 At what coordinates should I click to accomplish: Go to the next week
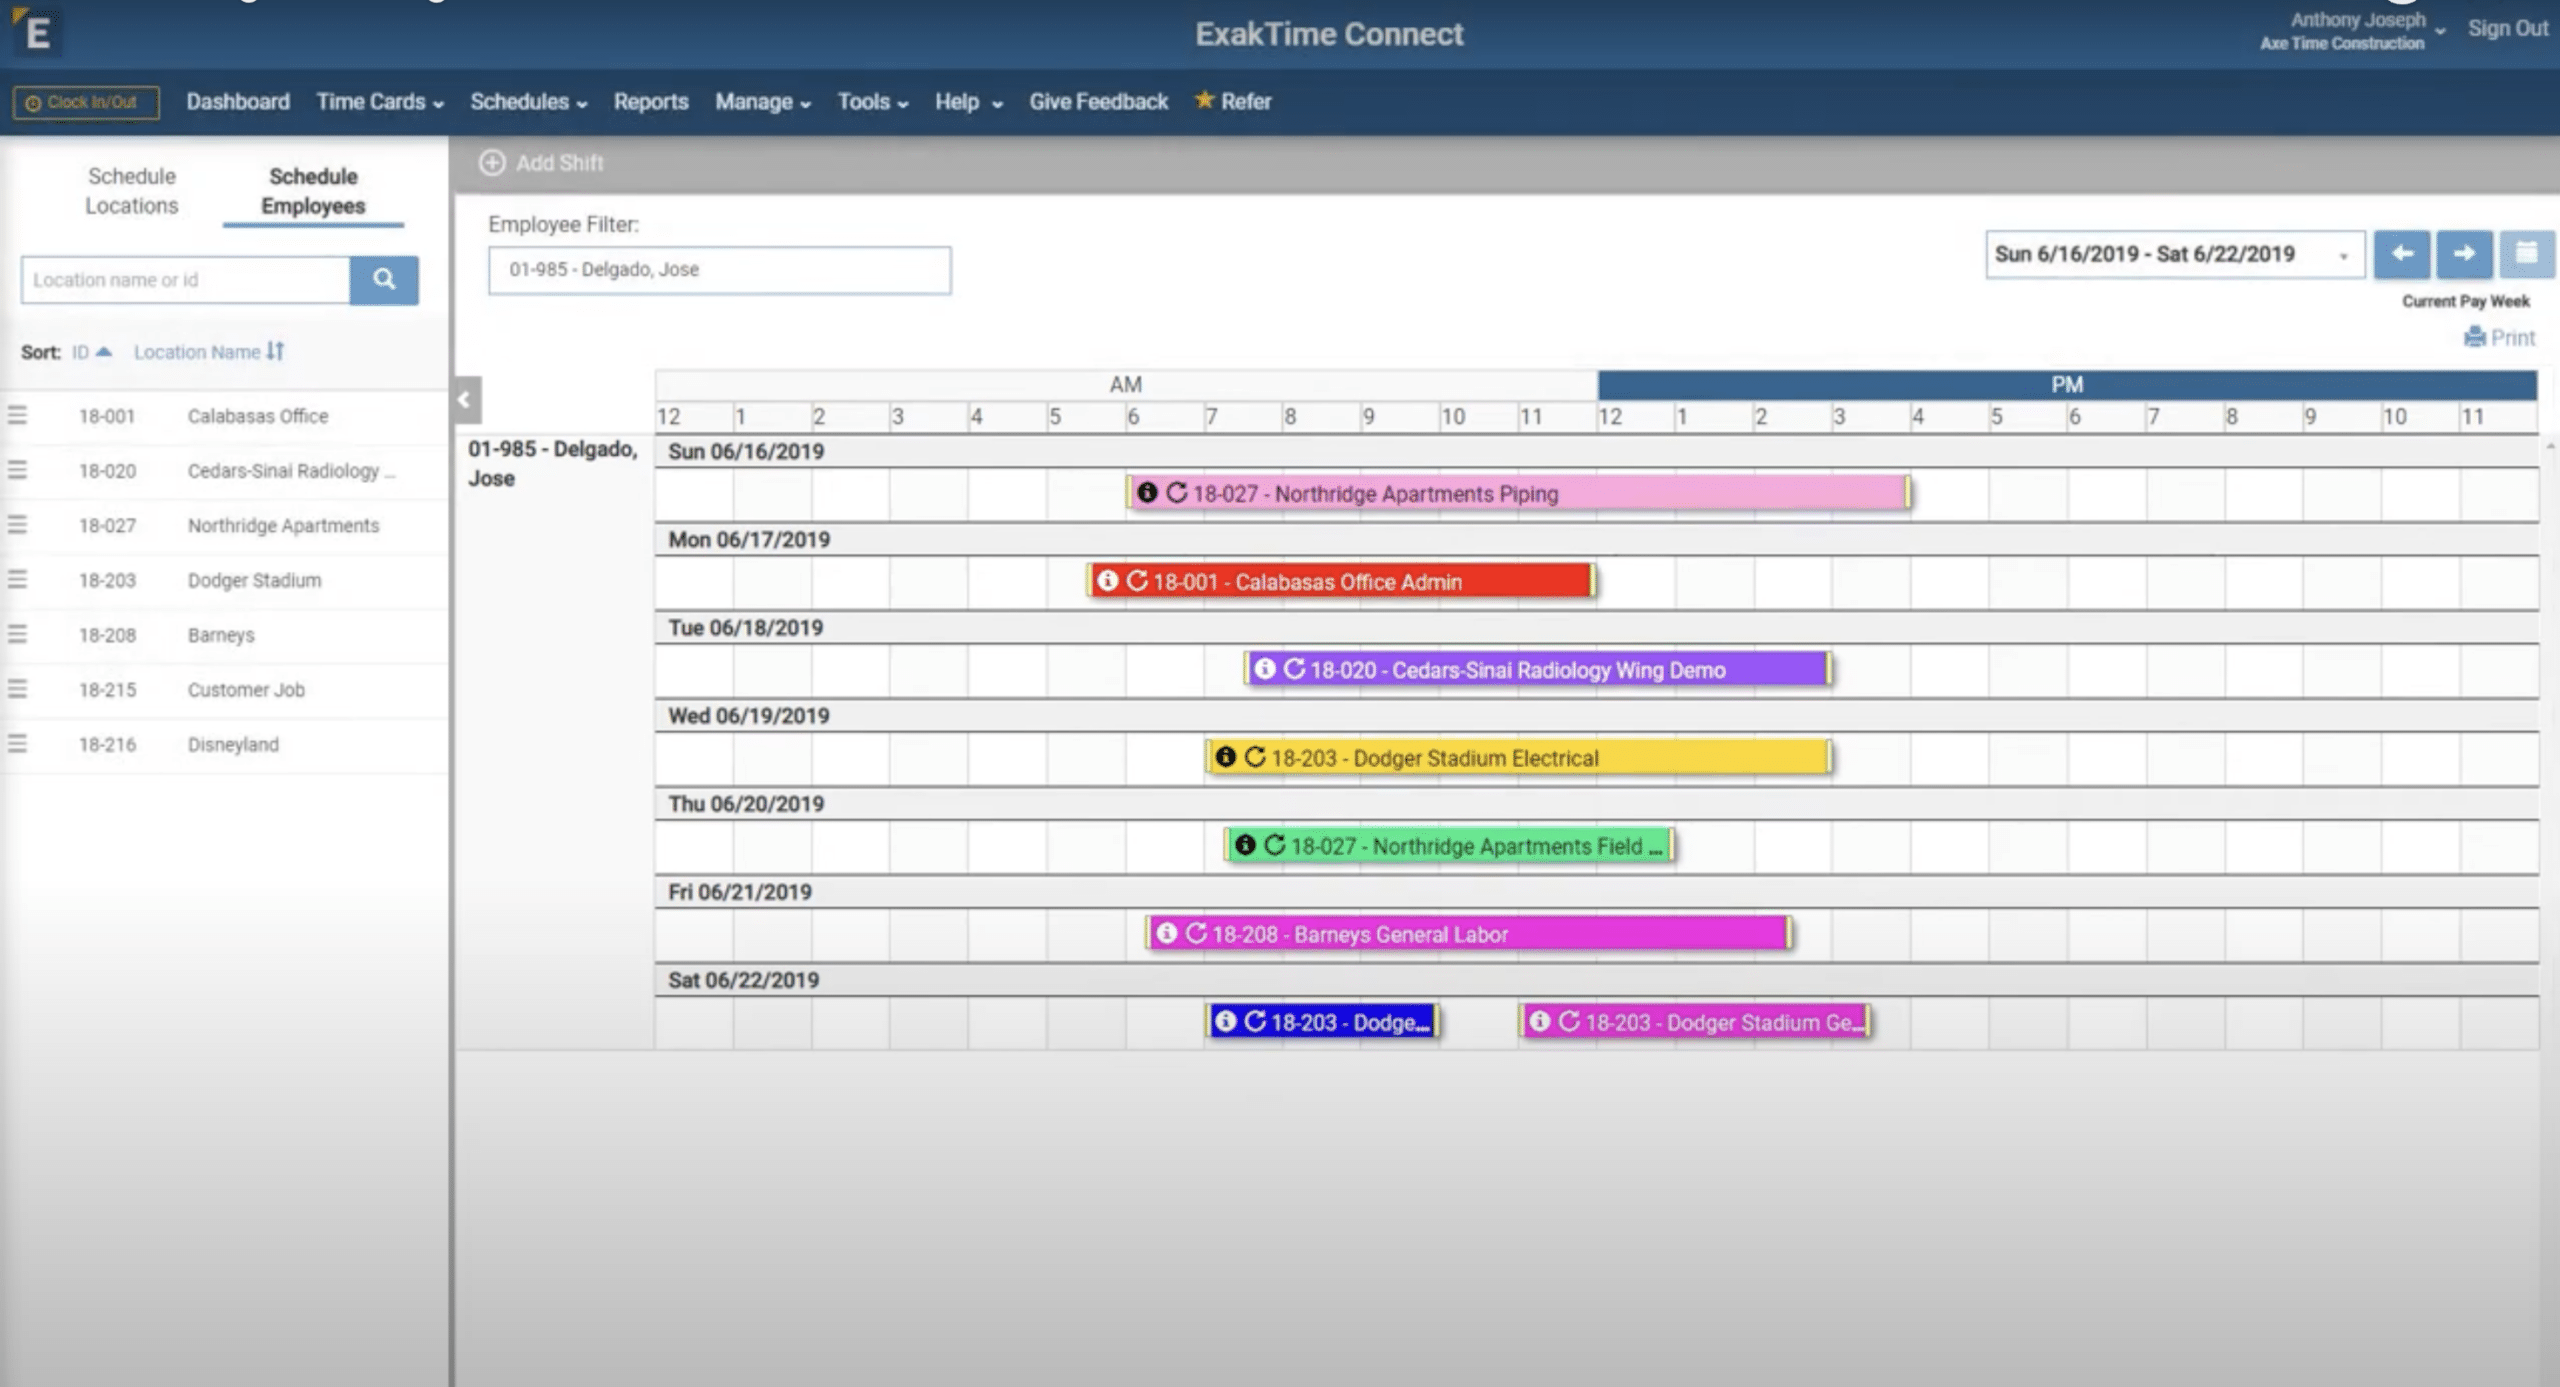tap(2463, 254)
